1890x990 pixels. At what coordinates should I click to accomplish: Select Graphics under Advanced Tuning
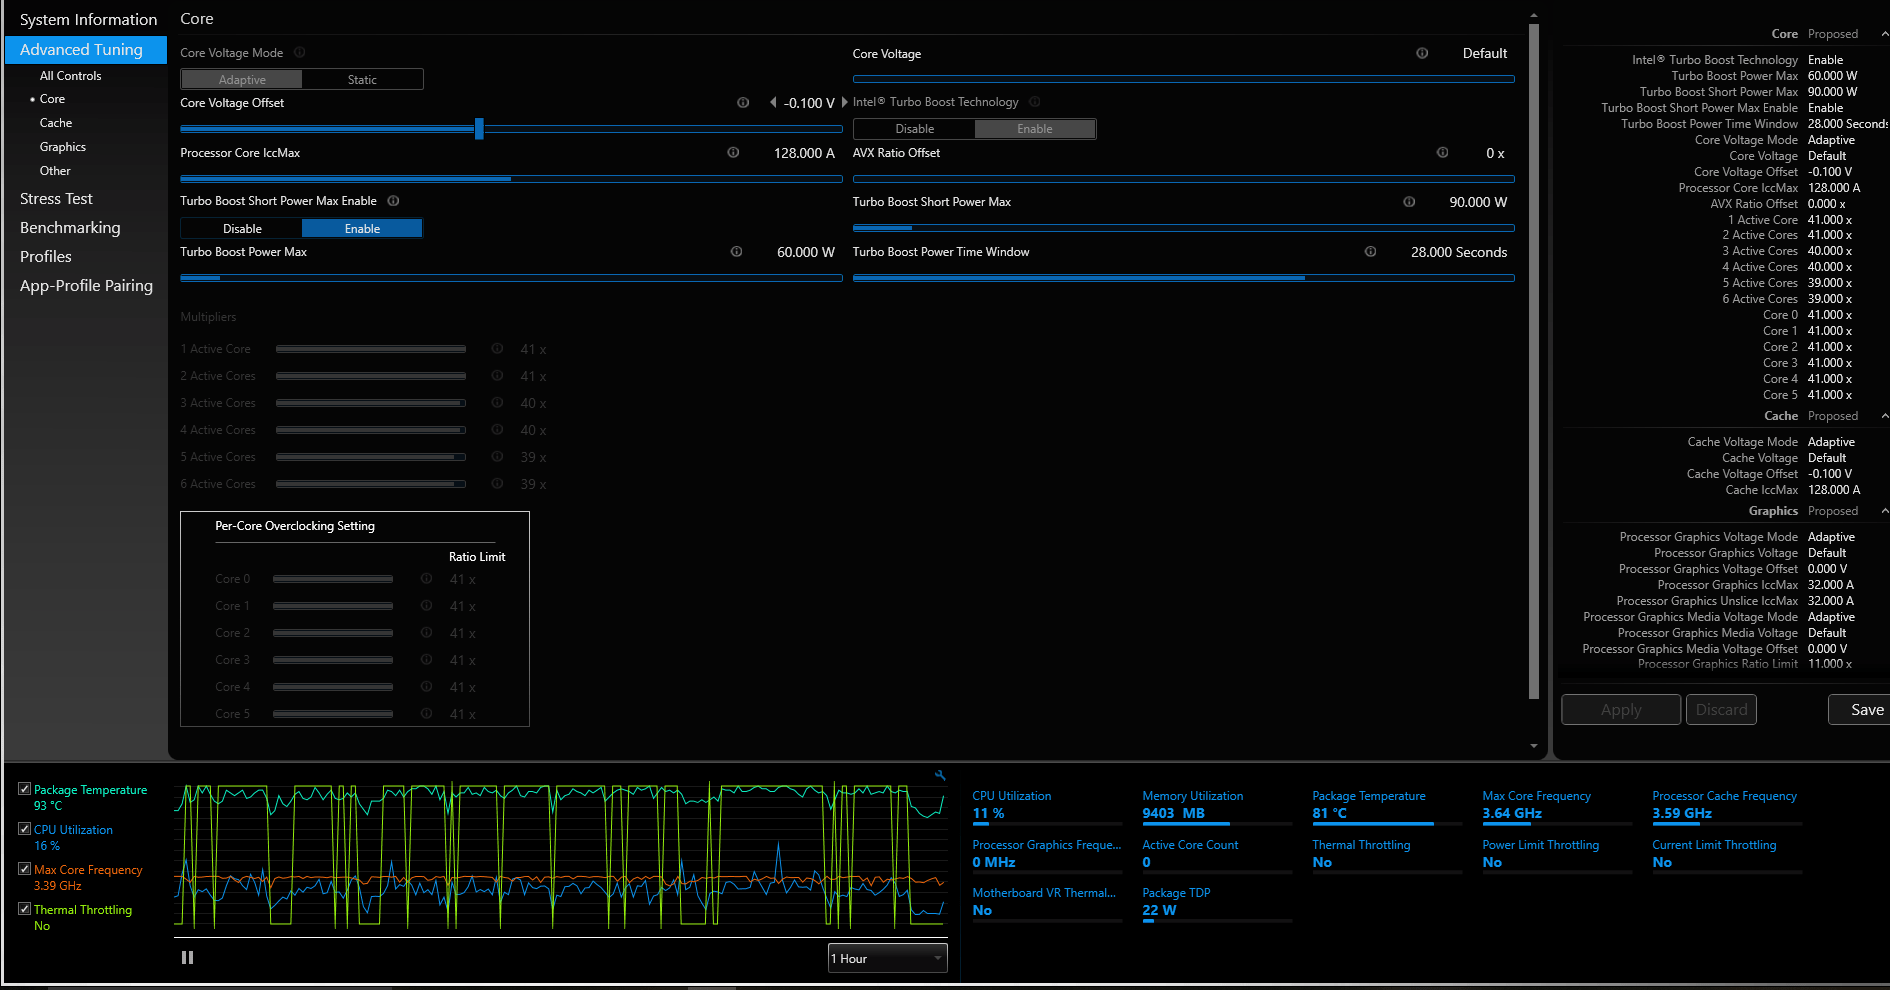tap(63, 147)
